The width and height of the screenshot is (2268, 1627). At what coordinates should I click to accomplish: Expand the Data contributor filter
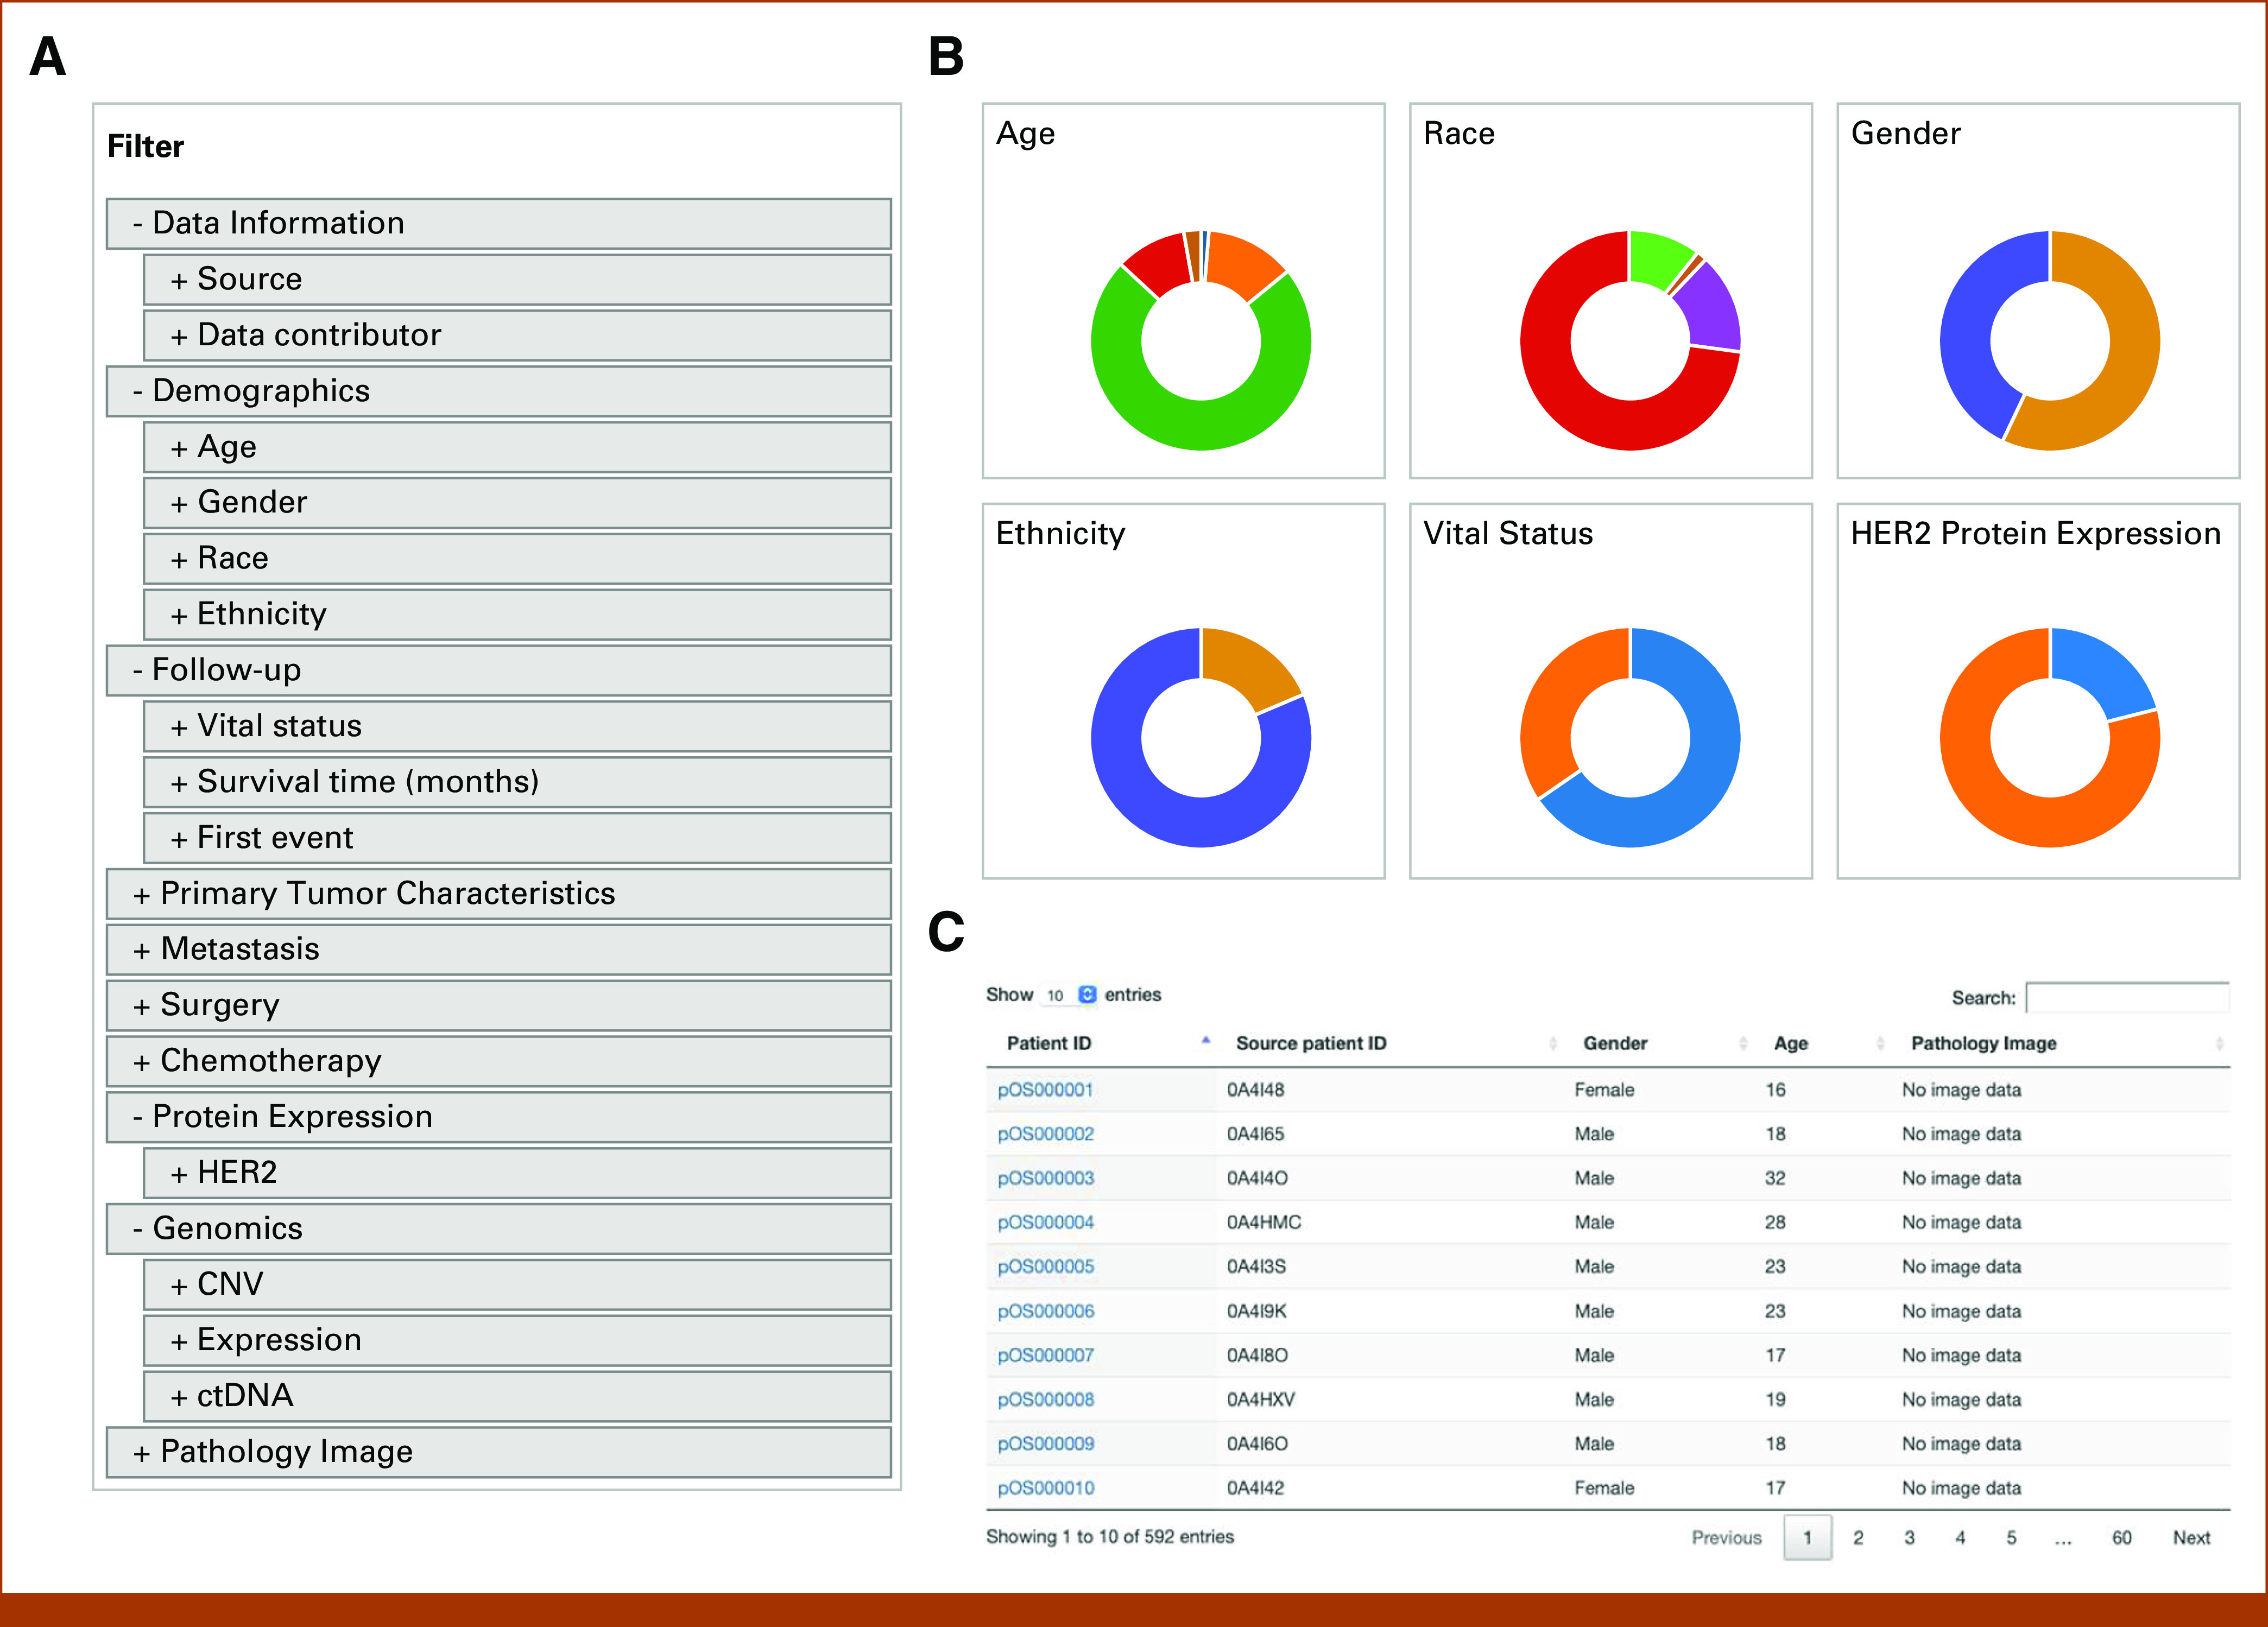[x=517, y=335]
